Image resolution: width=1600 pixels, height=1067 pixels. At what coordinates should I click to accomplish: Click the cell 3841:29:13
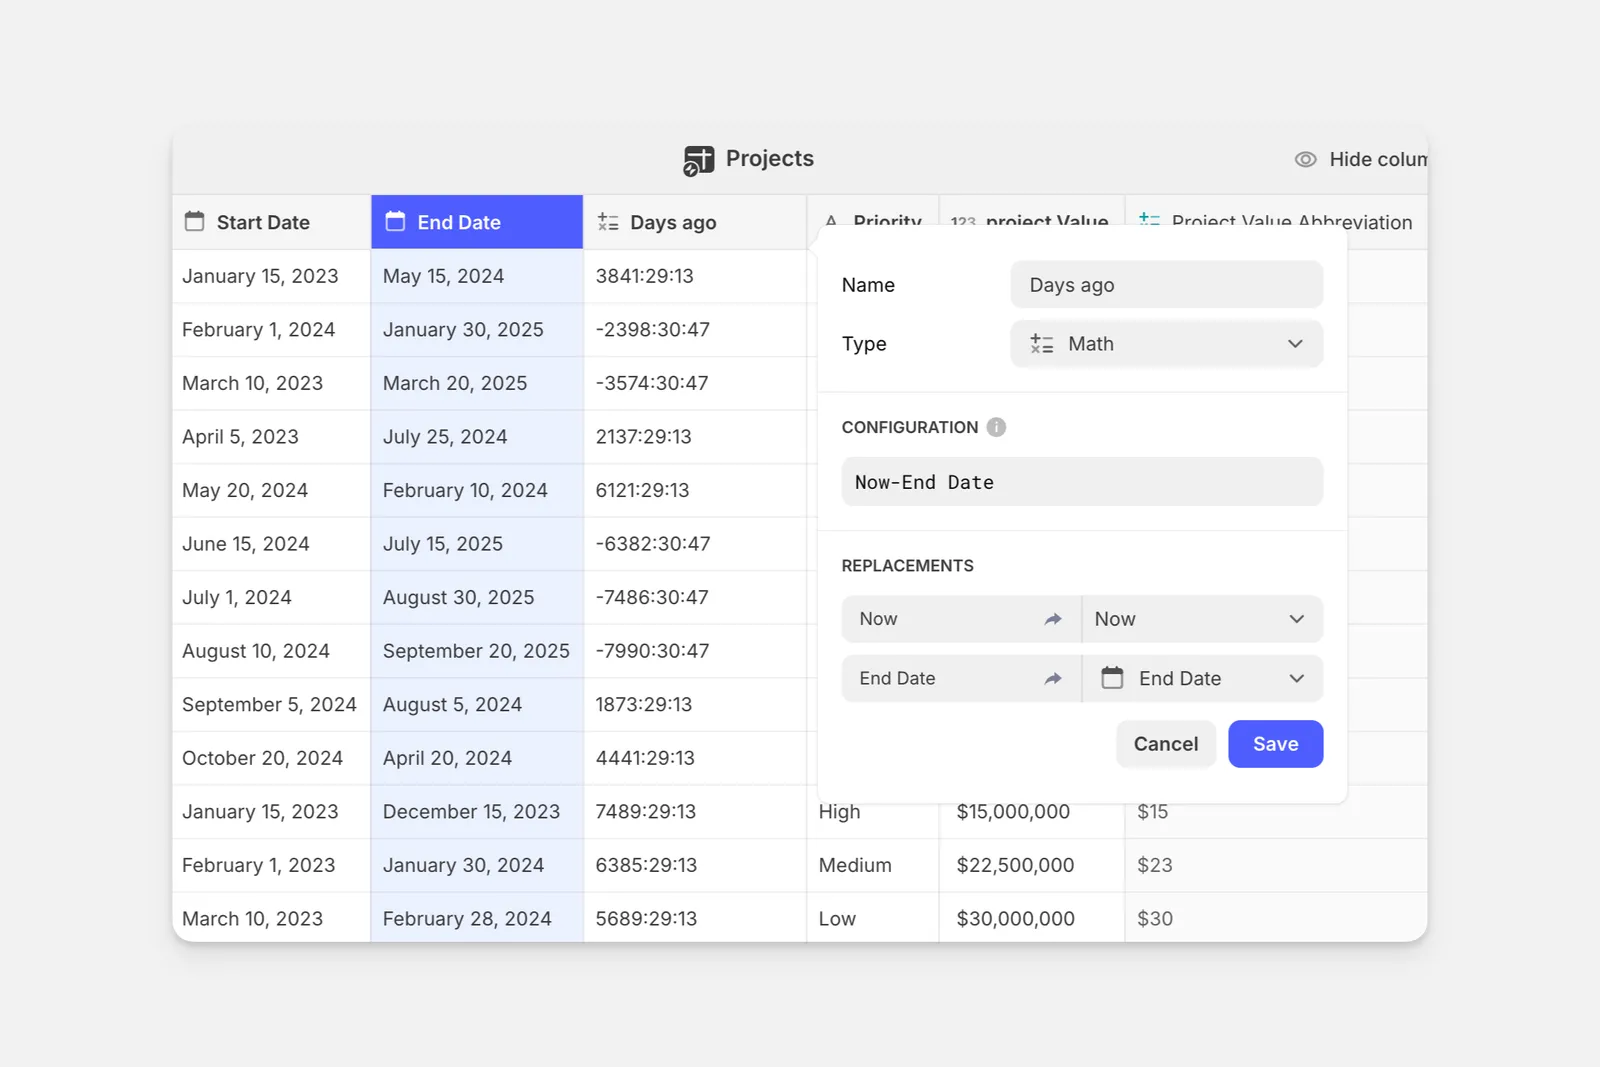[695, 276]
